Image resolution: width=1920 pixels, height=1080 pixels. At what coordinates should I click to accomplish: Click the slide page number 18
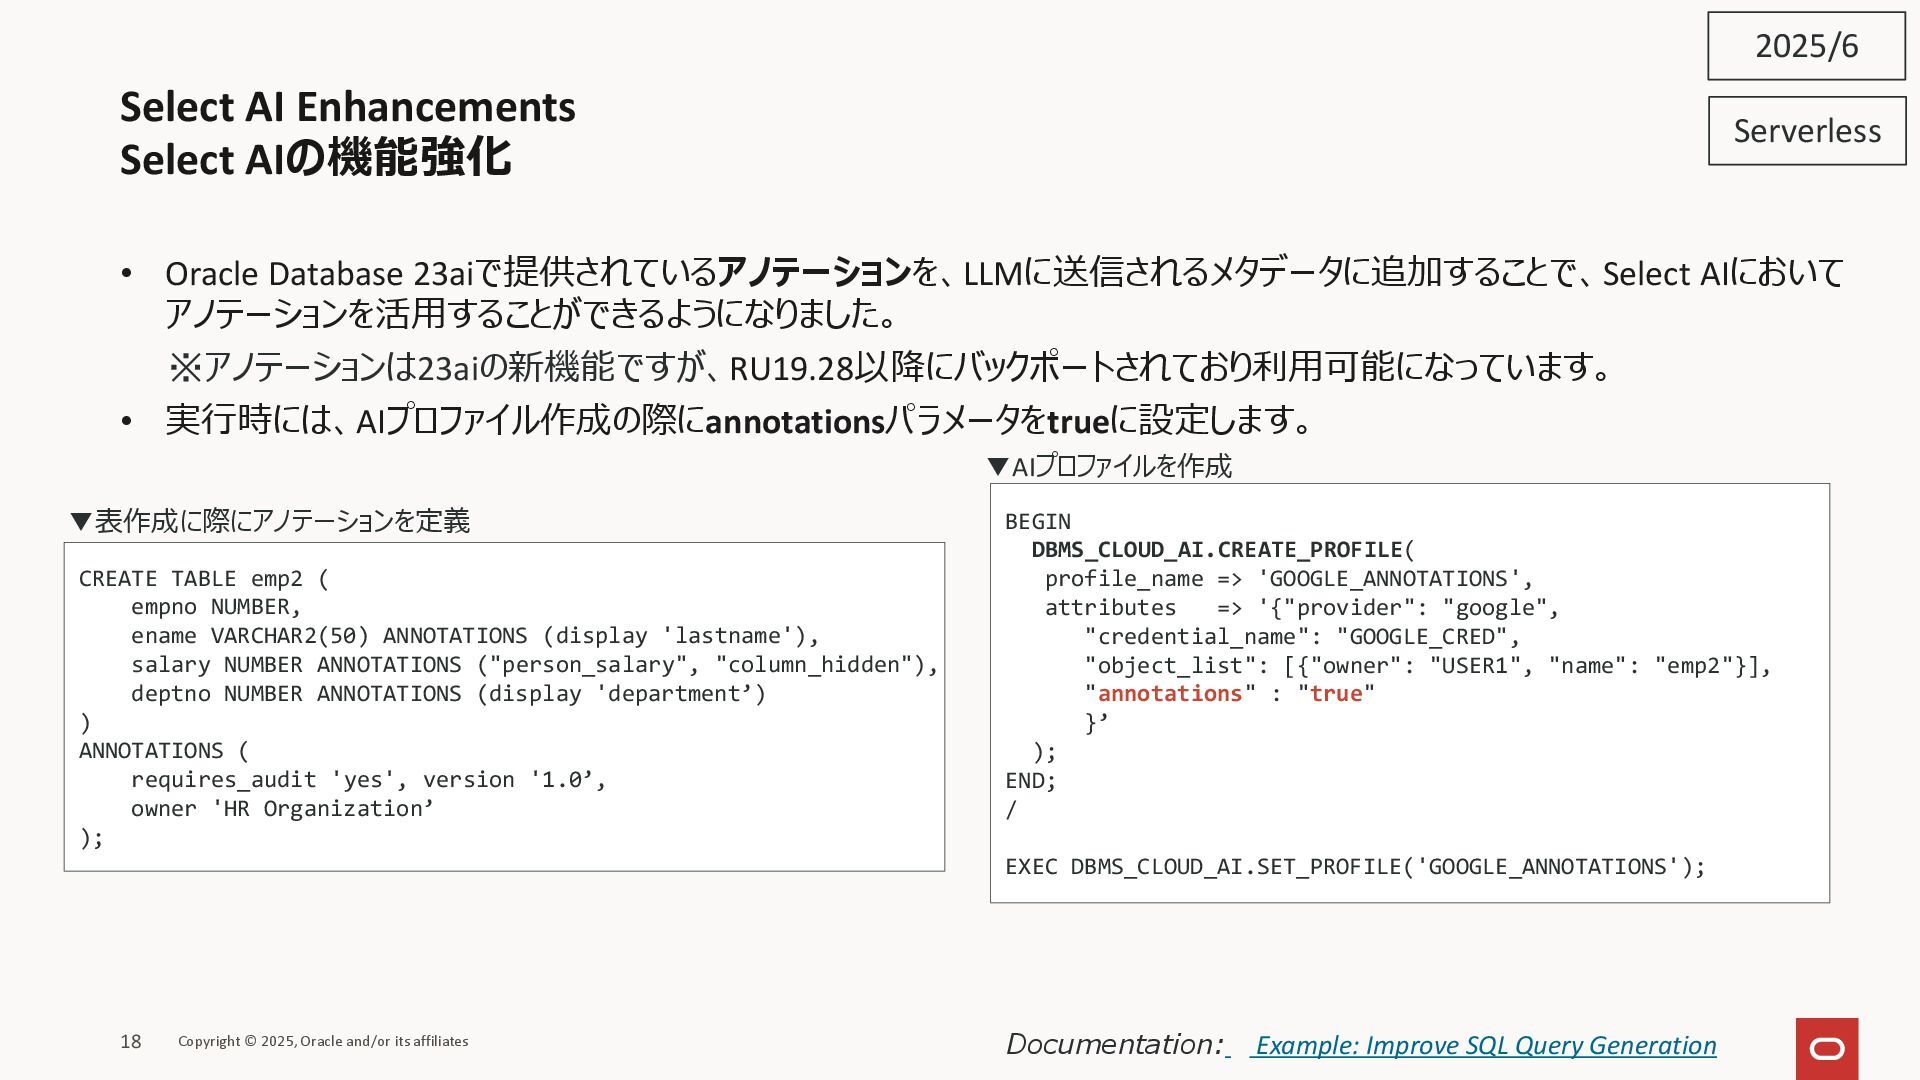(x=131, y=1042)
